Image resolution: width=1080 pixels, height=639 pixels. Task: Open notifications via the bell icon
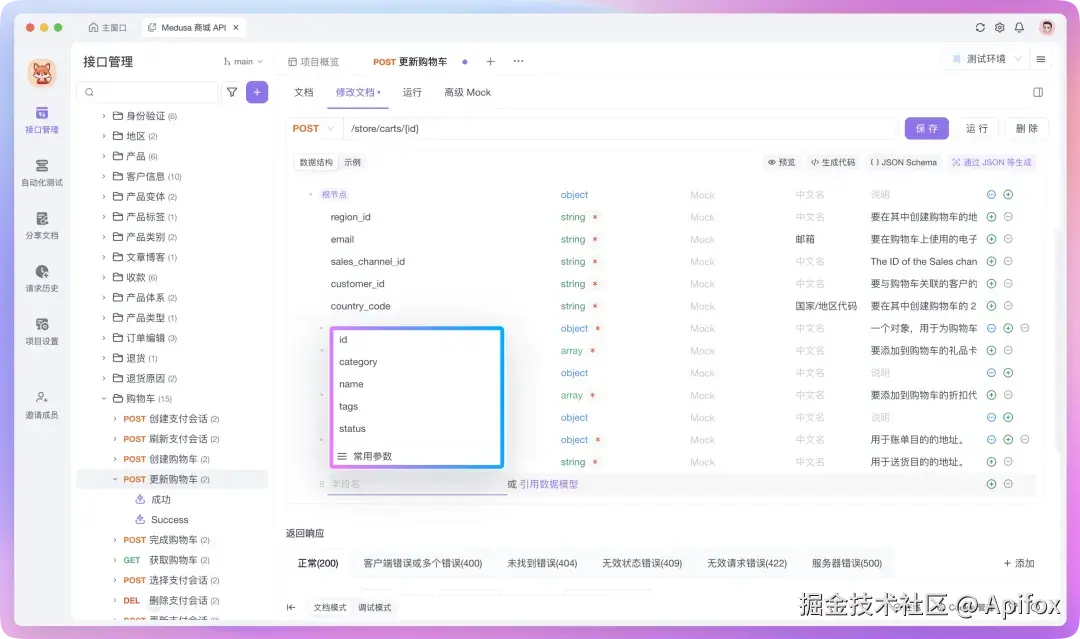[1019, 28]
